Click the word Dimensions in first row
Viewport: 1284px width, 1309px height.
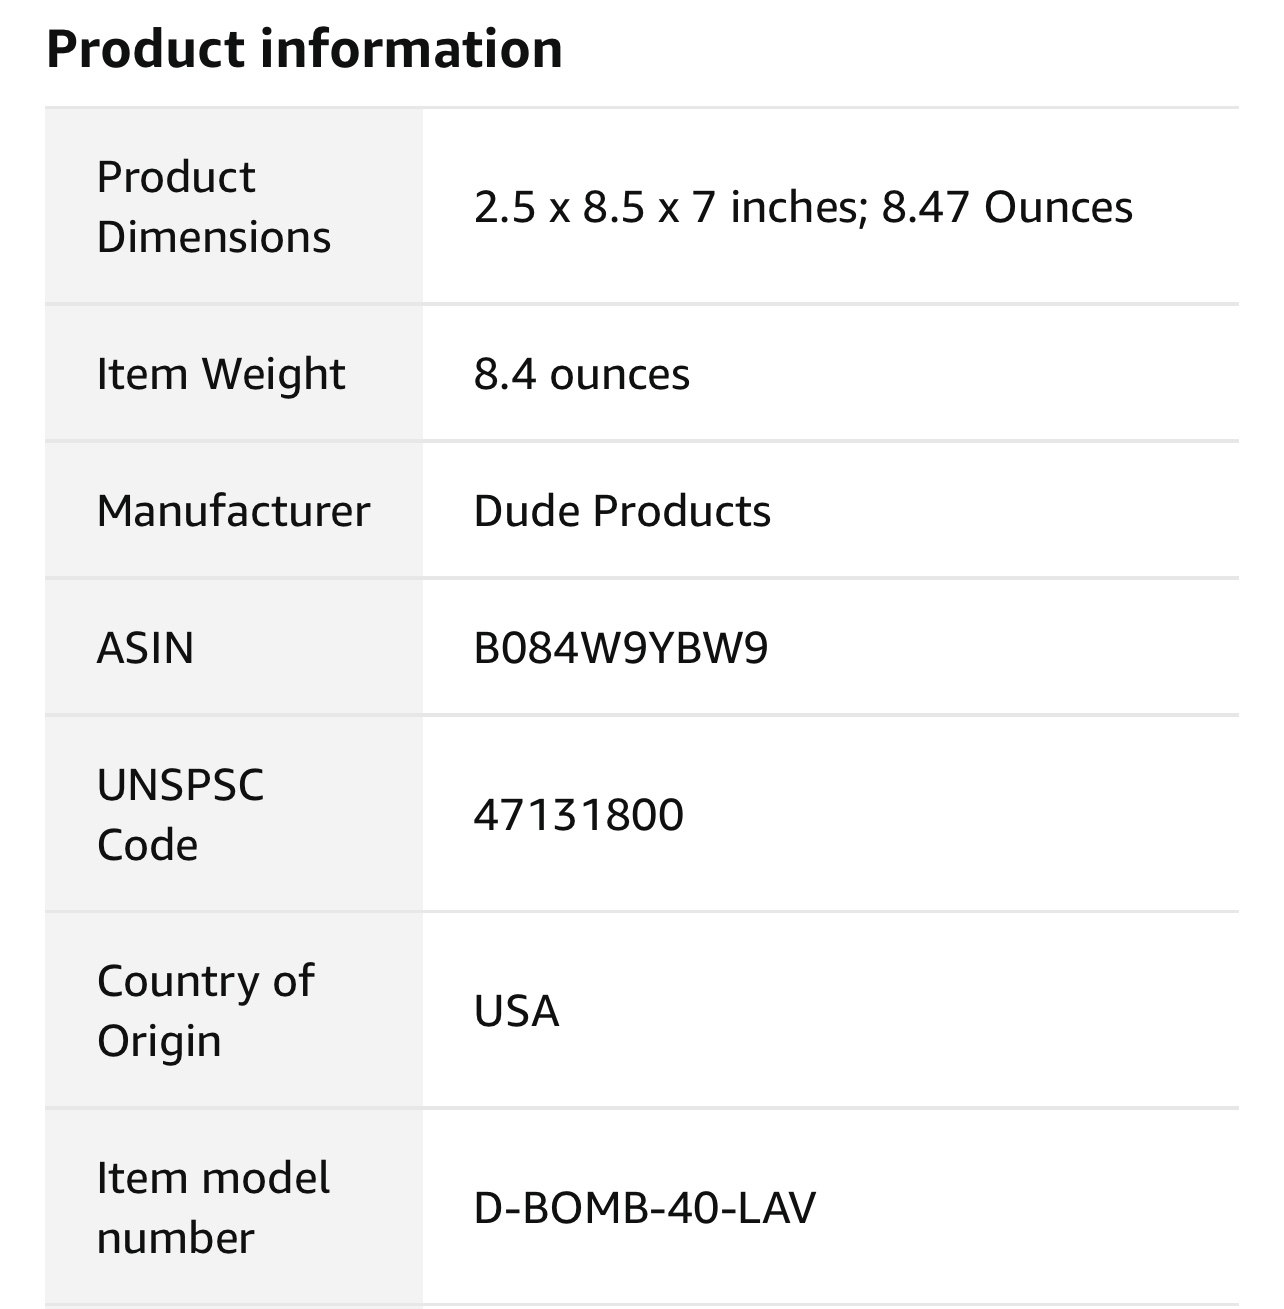point(213,237)
